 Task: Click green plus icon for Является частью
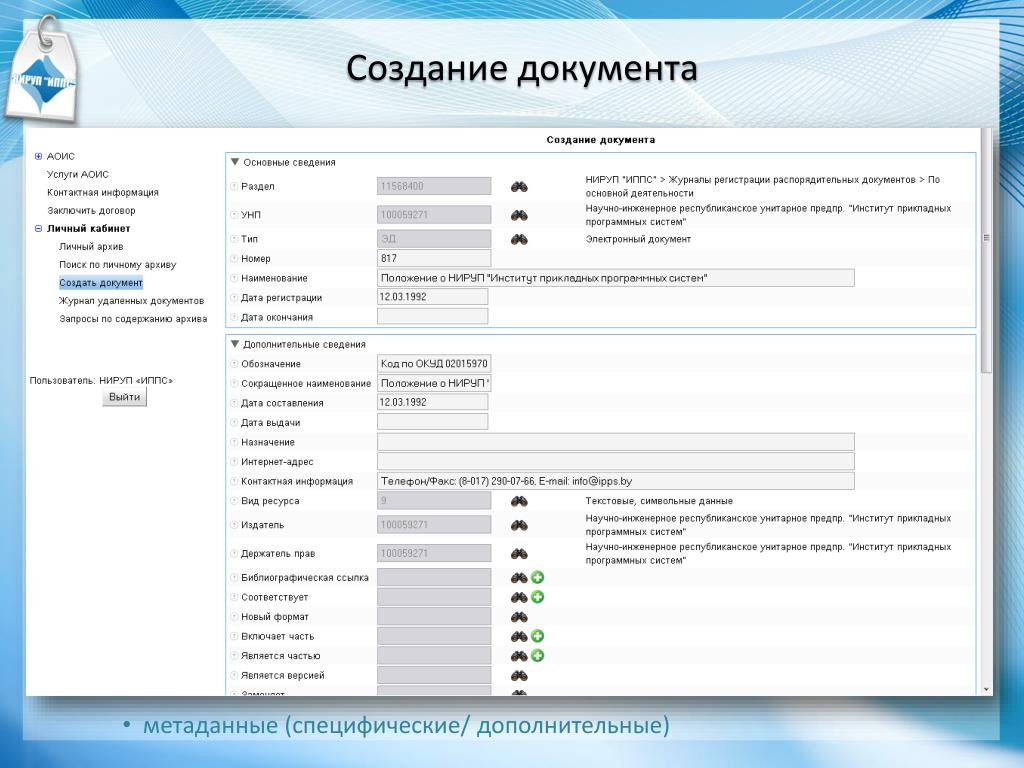click(537, 656)
